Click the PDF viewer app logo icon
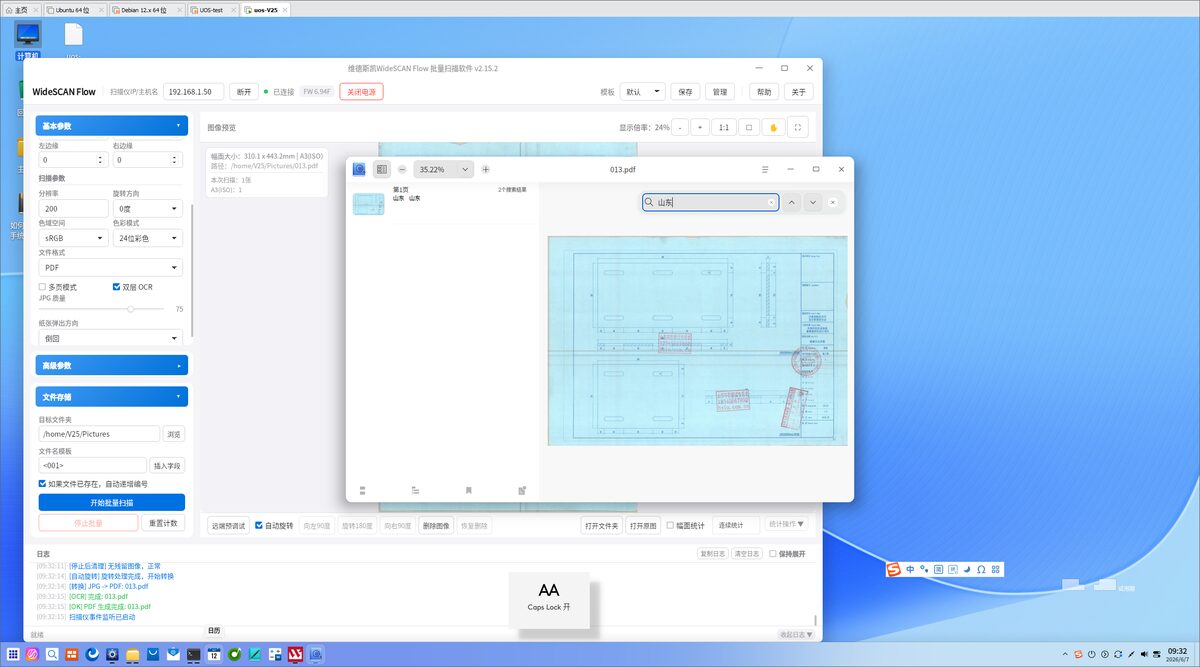This screenshot has height=667, width=1200. pos(359,170)
